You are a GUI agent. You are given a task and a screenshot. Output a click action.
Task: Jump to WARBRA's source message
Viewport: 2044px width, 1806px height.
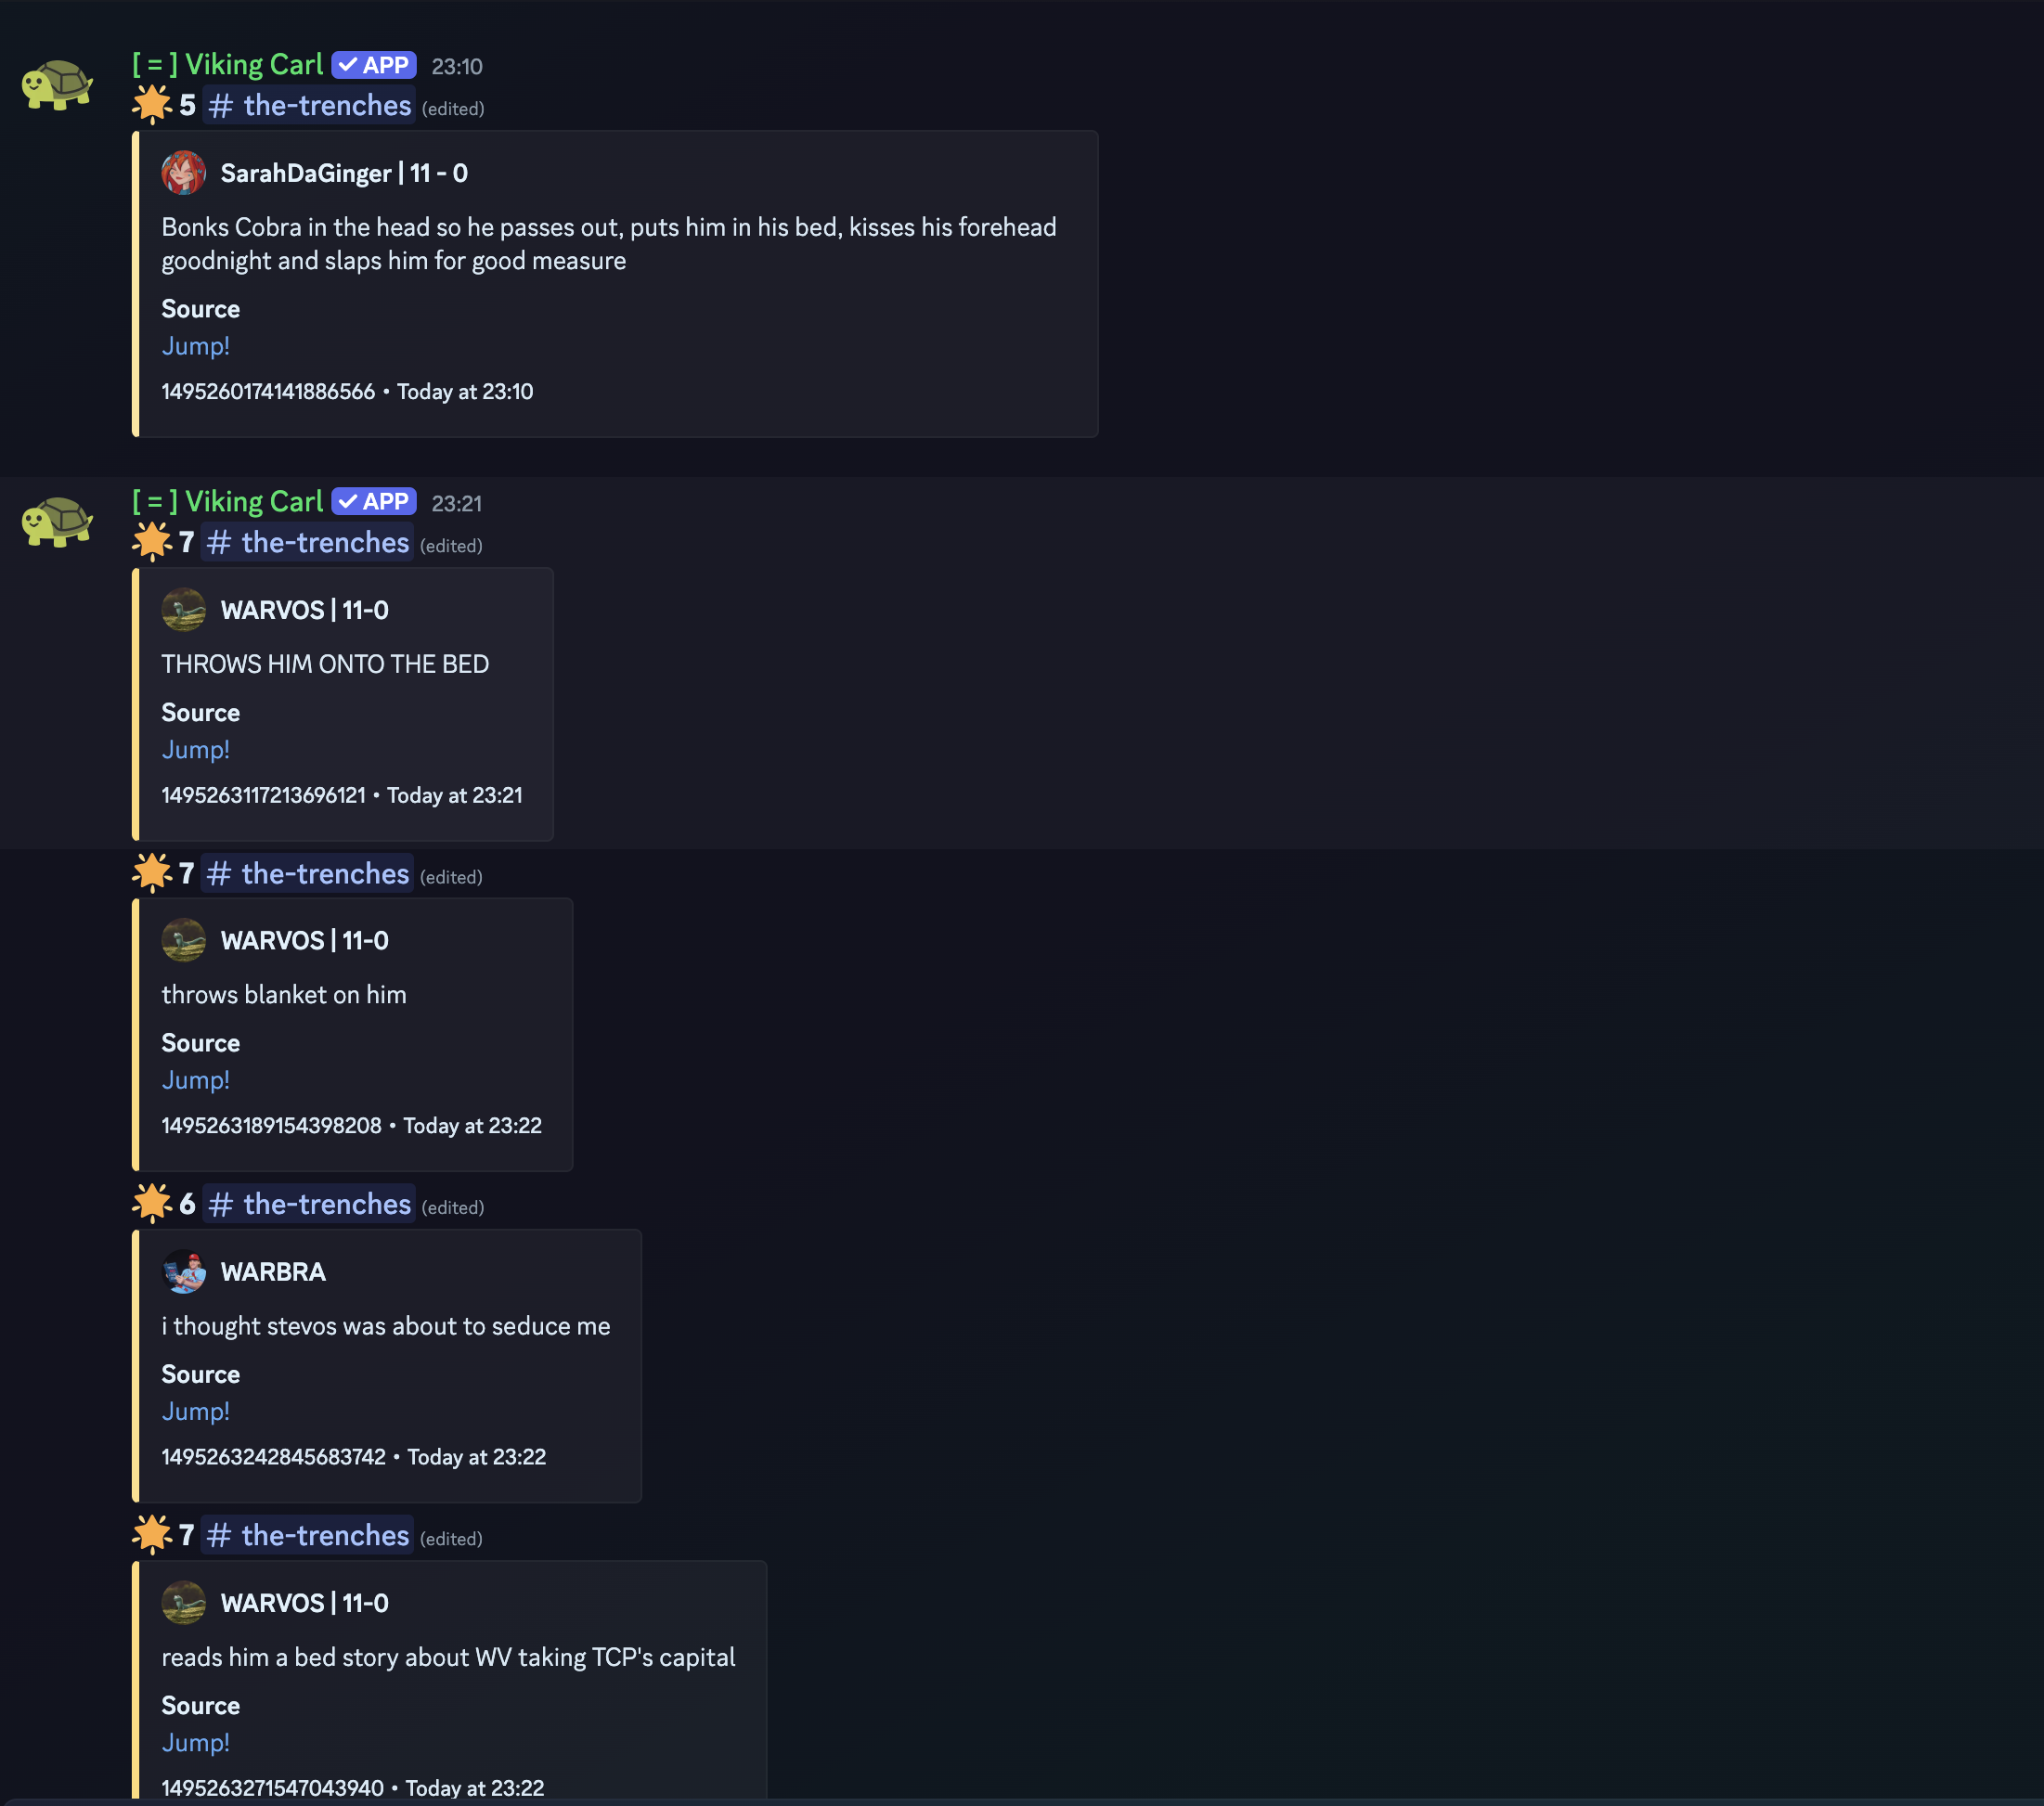click(196, 1411)
